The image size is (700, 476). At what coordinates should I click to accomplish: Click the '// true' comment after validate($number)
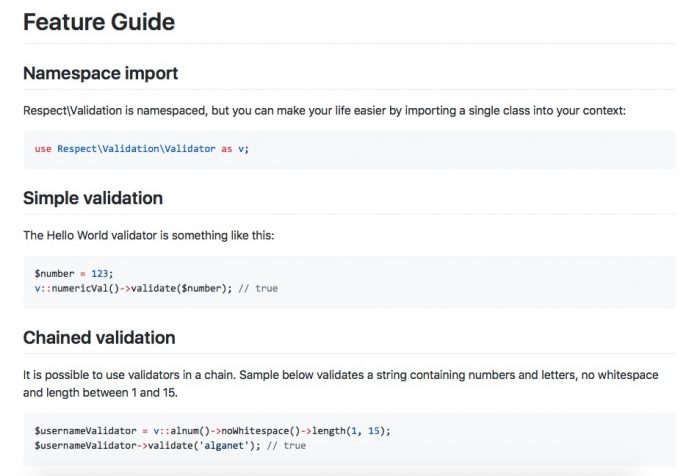point(258,288)
